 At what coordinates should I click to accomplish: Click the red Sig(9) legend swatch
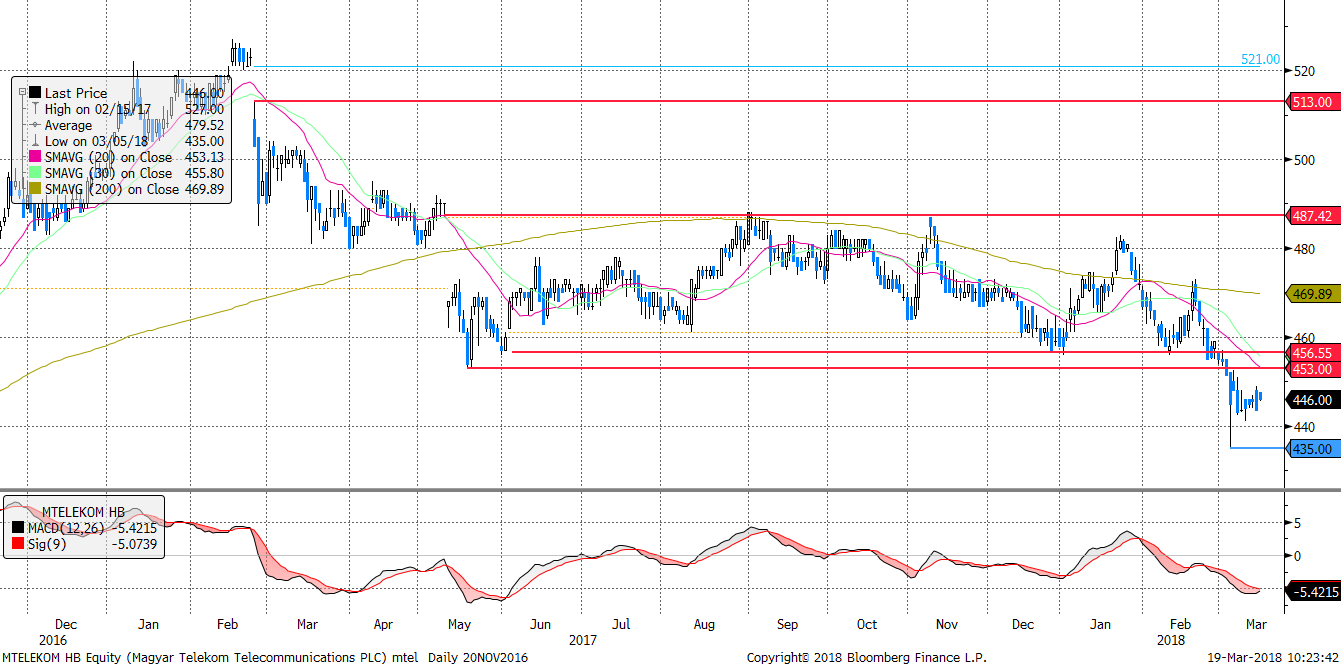click(x=18, y=542)
